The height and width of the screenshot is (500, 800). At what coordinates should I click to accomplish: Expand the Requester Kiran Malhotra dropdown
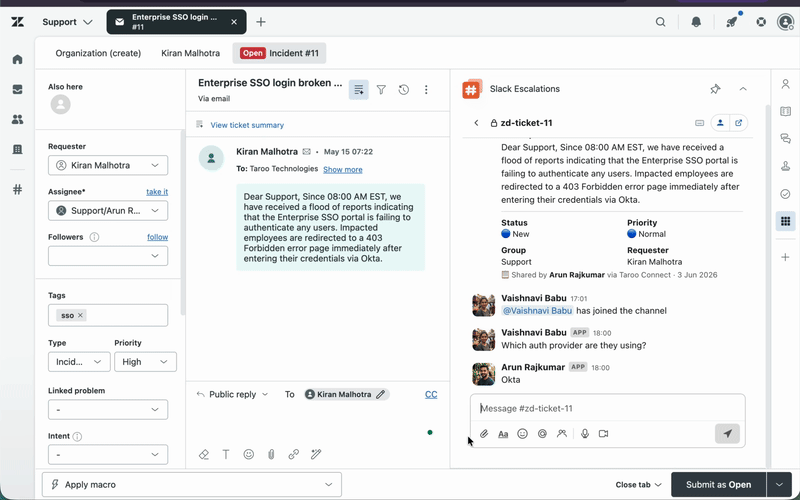108,165
